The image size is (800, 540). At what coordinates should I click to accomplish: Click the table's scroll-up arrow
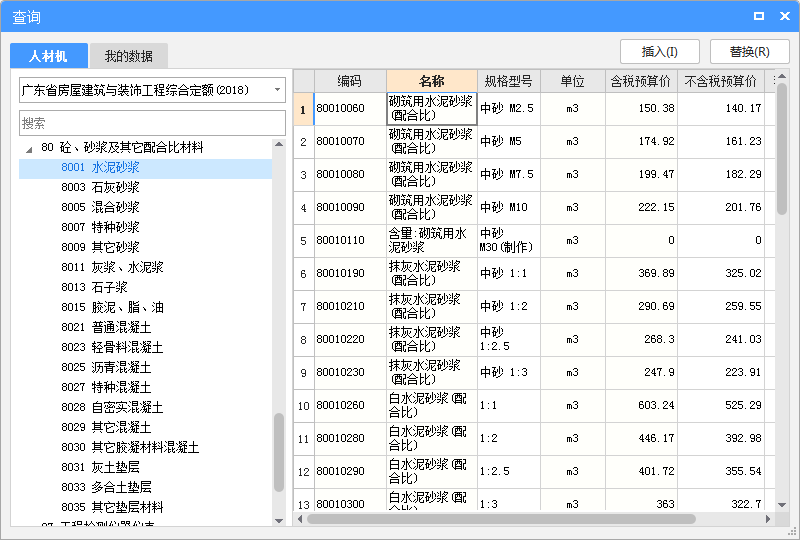click(782, 76)
